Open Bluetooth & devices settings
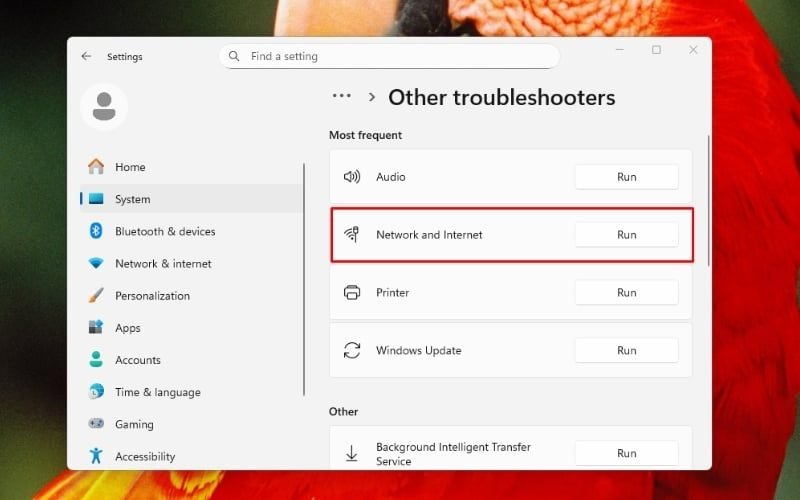Image resolution: width=800 pixels, height=500 pixels. click(x=192, y=231)
